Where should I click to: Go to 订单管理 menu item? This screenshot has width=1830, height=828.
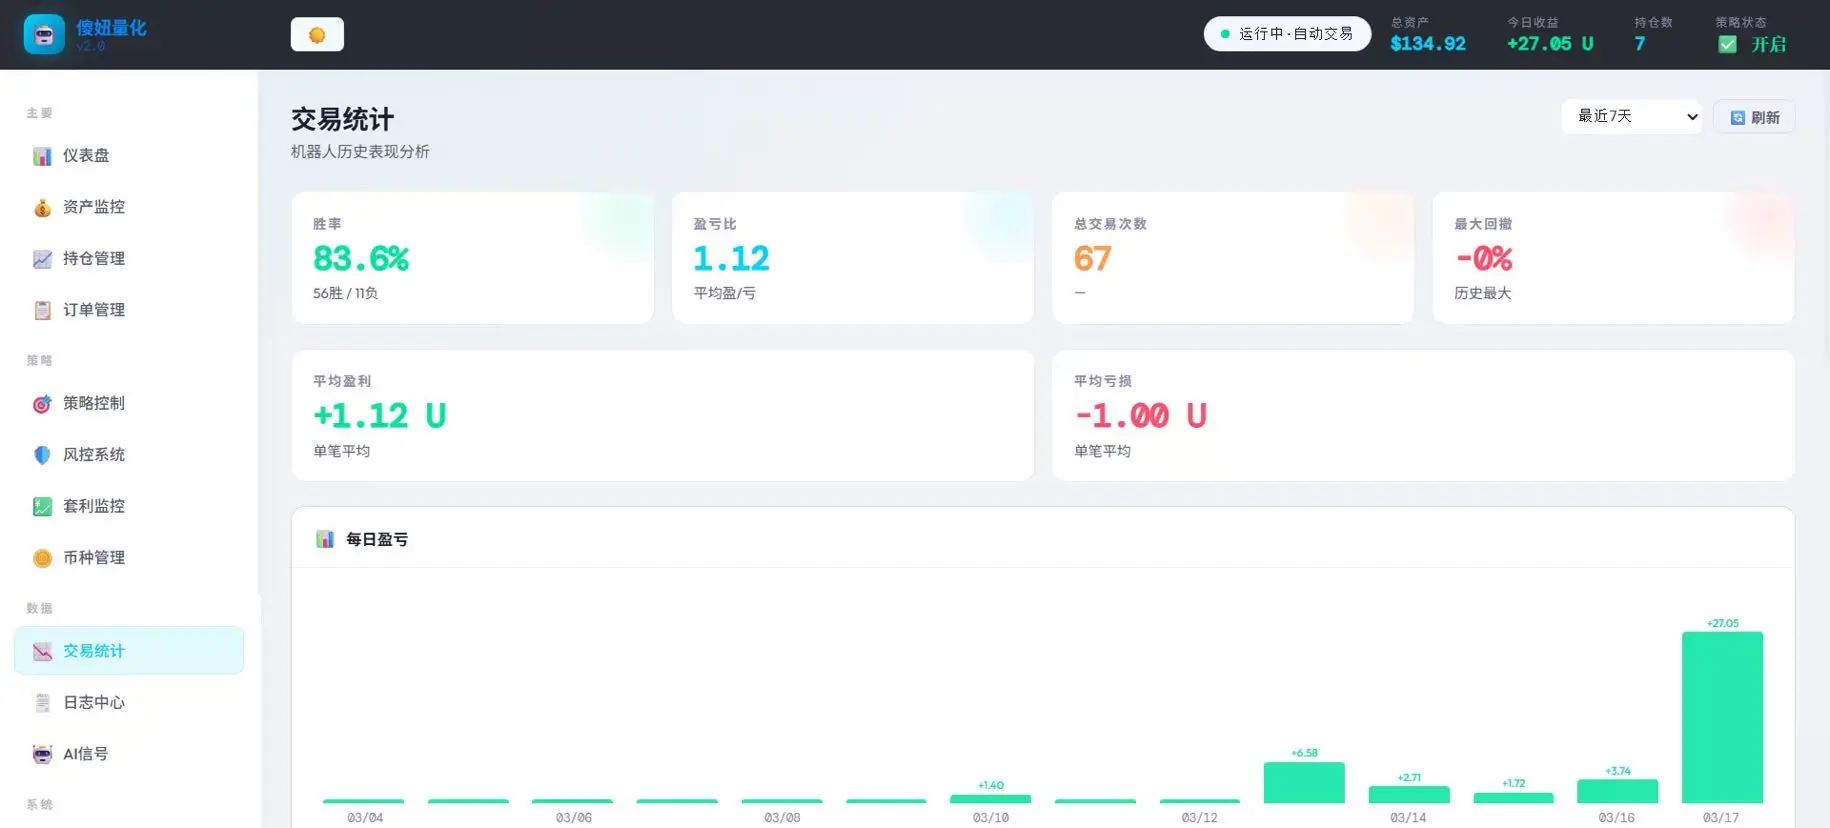(x=129, y=310)
